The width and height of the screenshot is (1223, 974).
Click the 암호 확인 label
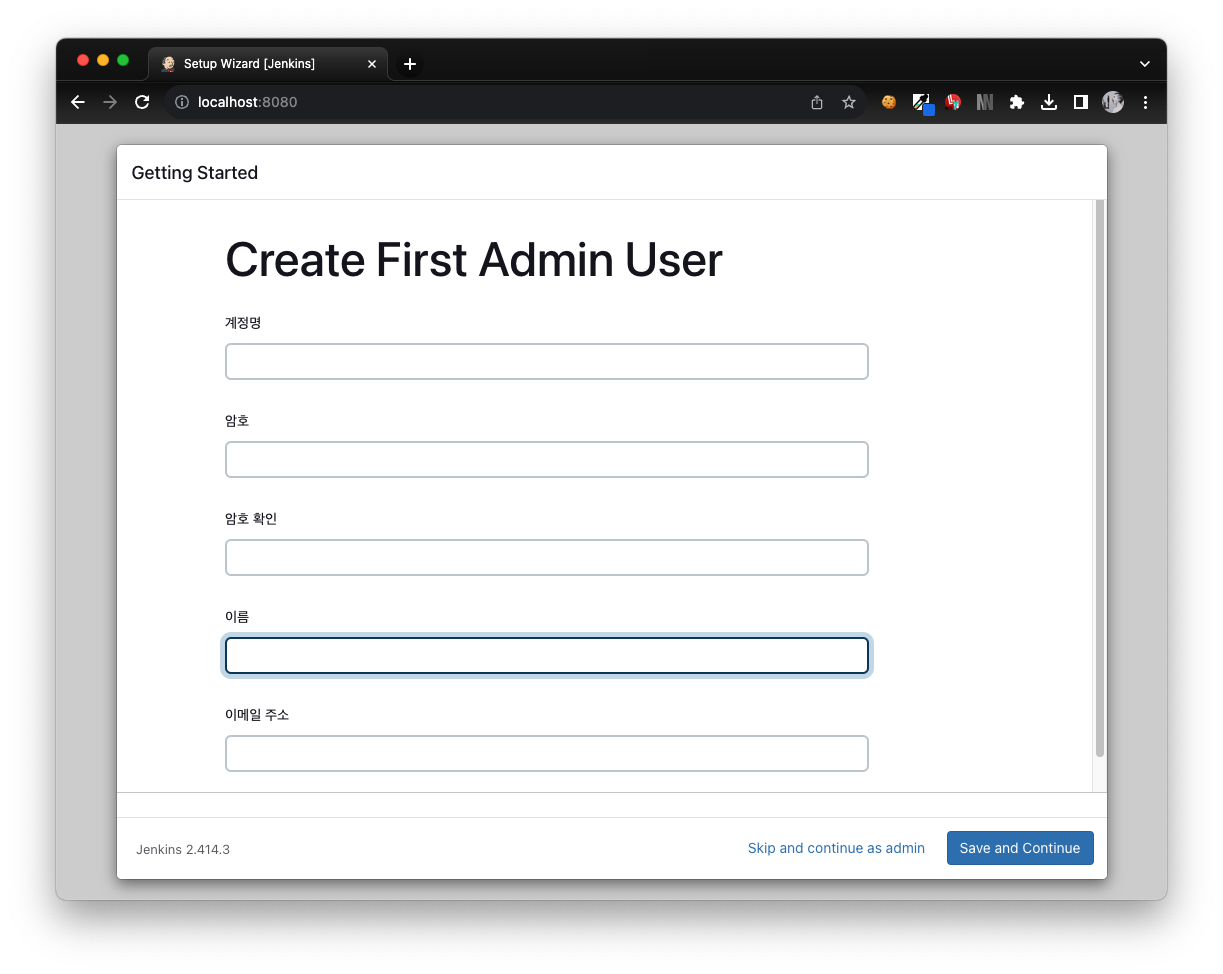click(251, 519)
